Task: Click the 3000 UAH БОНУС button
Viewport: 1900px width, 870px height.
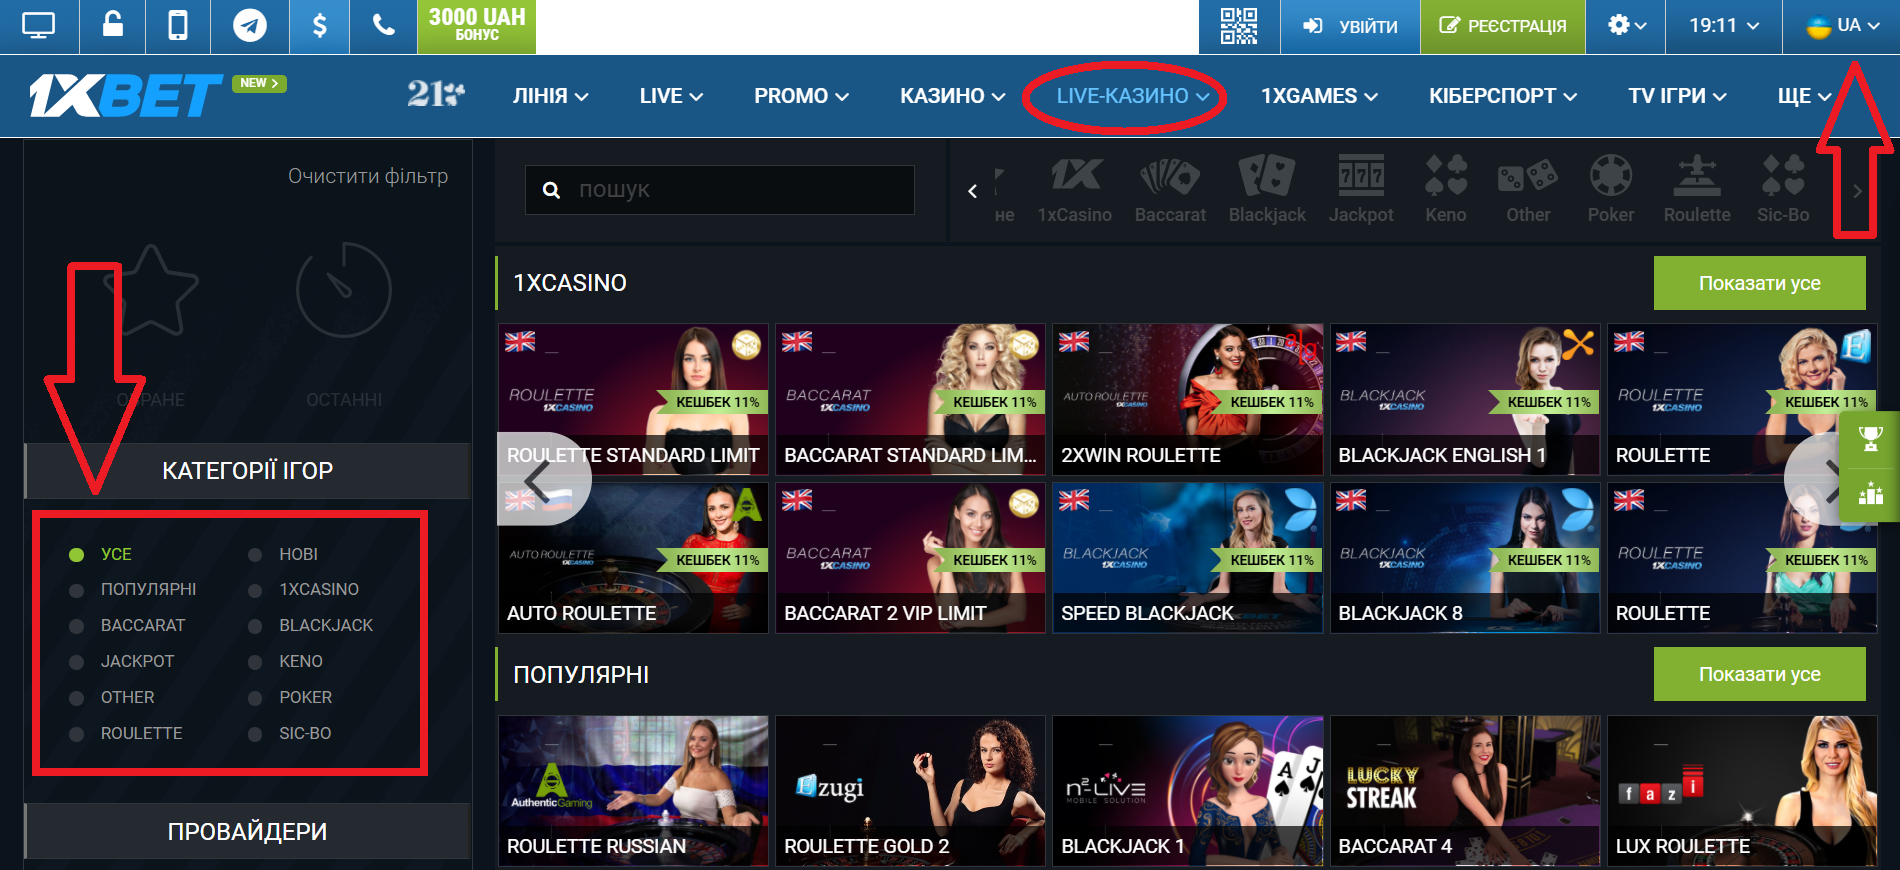Action: [x=477, y=26]
